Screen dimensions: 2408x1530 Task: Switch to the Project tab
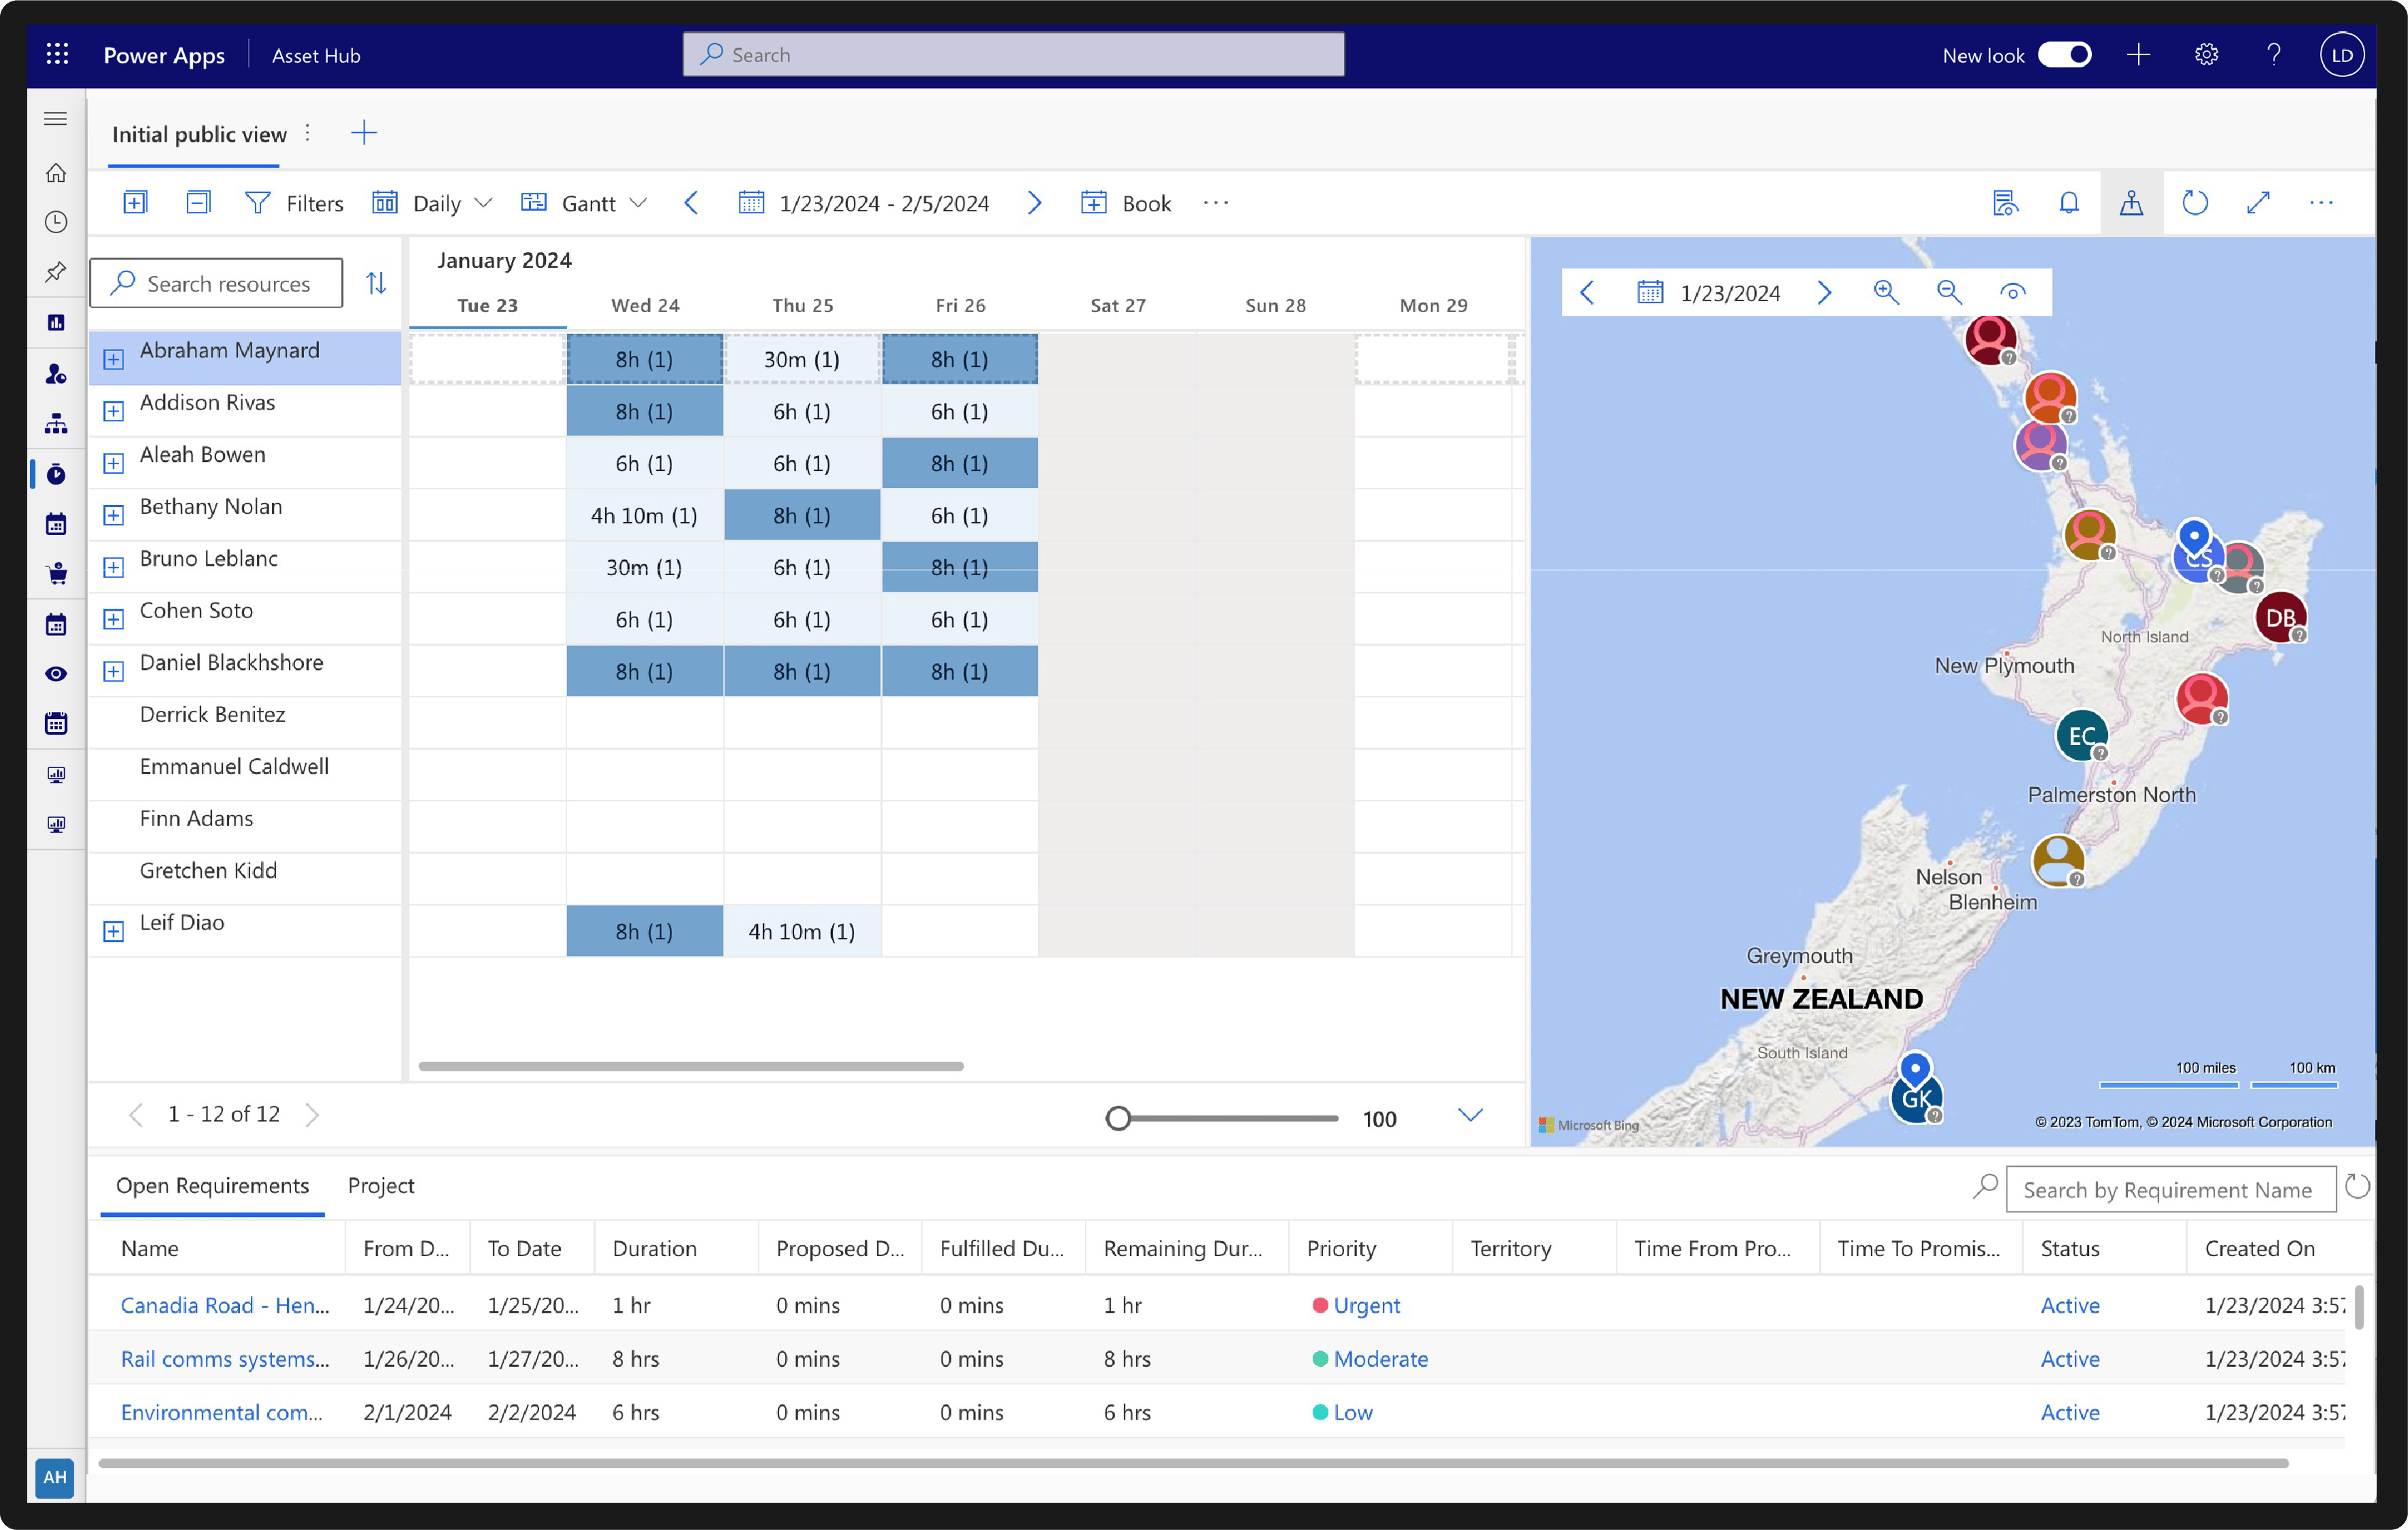[381, 1185]
